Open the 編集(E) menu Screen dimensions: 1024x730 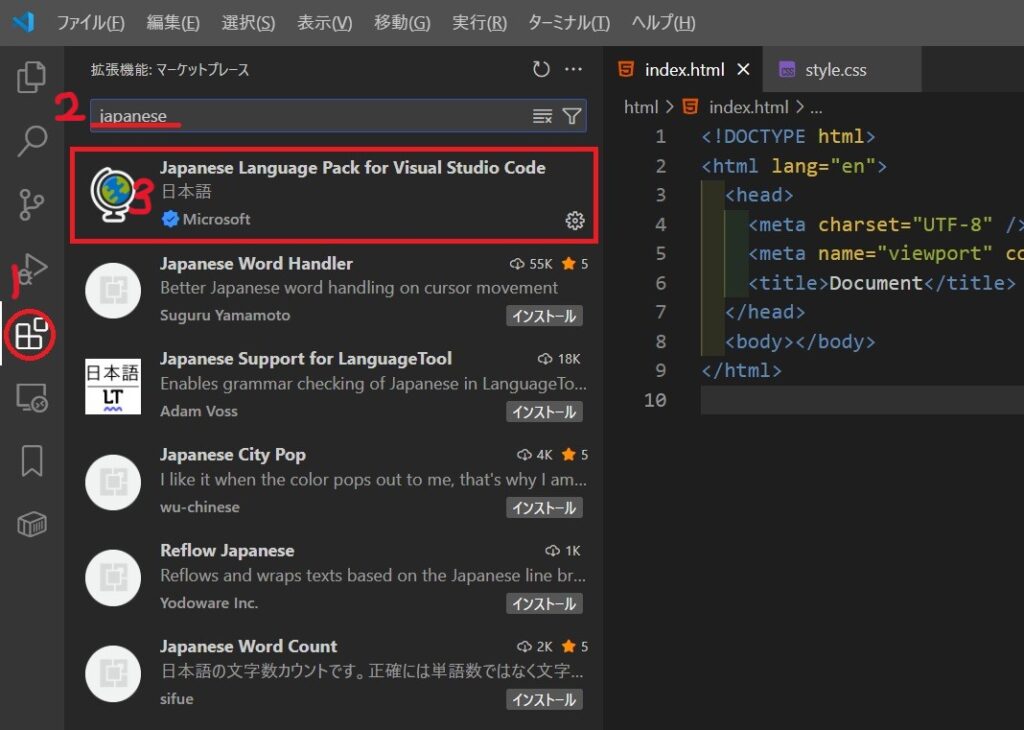tap(173, 23)
